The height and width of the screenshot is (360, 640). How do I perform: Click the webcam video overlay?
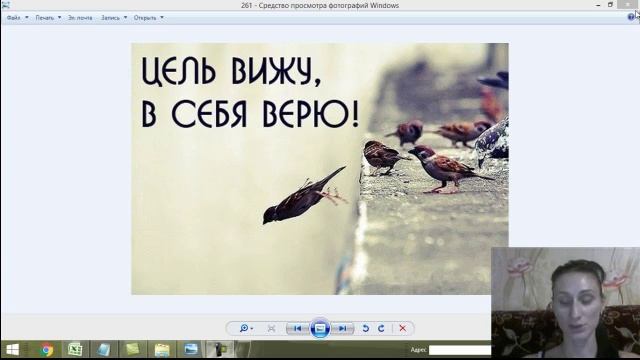[566, 302]
